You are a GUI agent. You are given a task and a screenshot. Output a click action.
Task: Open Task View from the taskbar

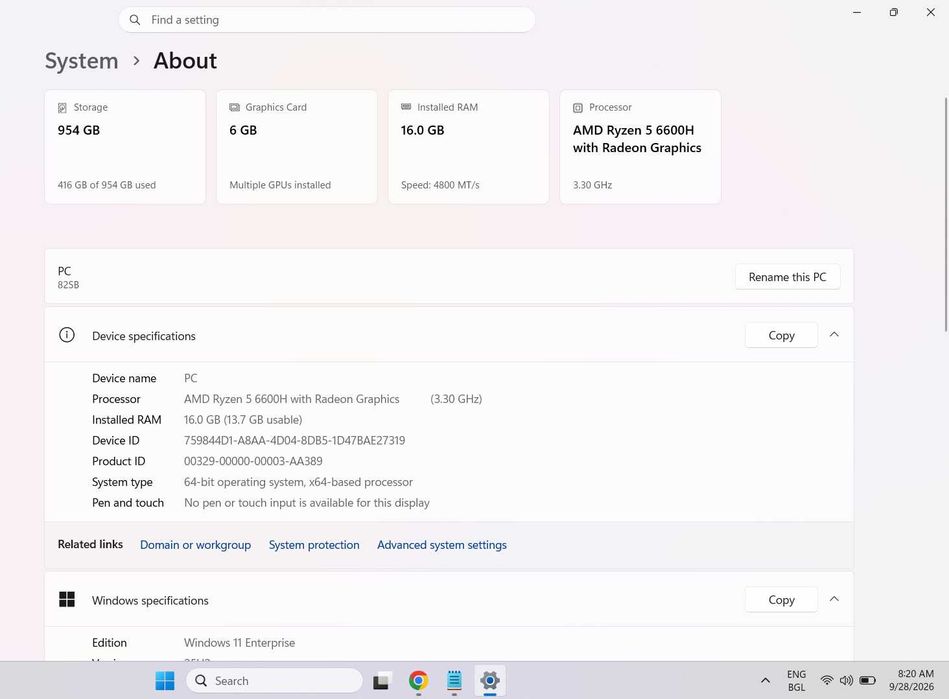(381, 681)
